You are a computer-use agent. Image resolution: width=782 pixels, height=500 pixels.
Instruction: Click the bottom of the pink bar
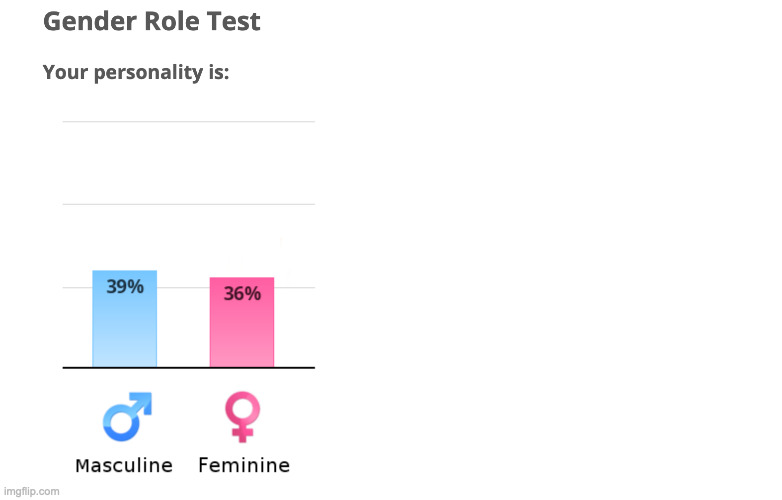[242, 362]
